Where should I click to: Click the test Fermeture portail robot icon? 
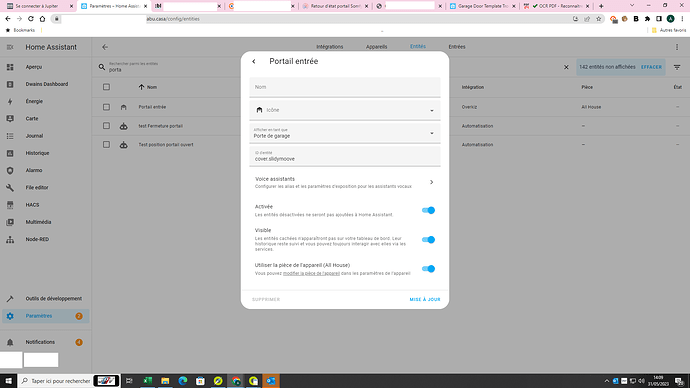pos(124,126)
